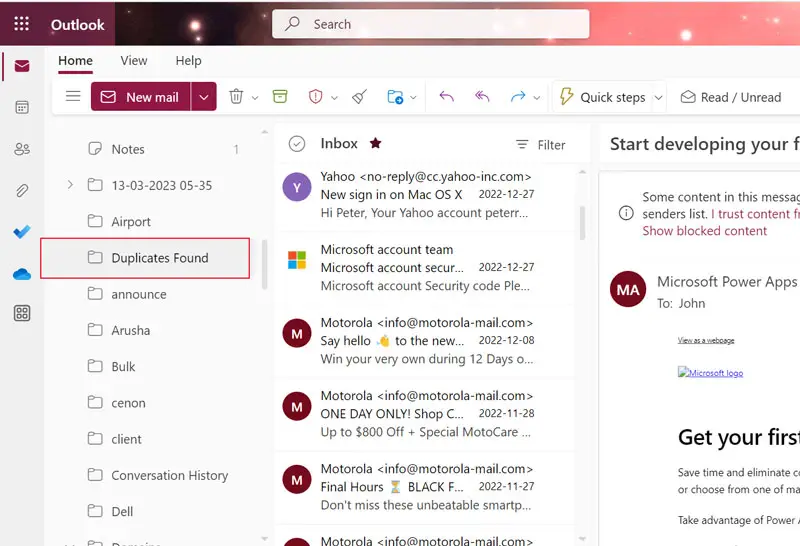Click the MA sender avatar
Image resolution: width=800 pixels, height=546 pixels.
coord(628,289)
